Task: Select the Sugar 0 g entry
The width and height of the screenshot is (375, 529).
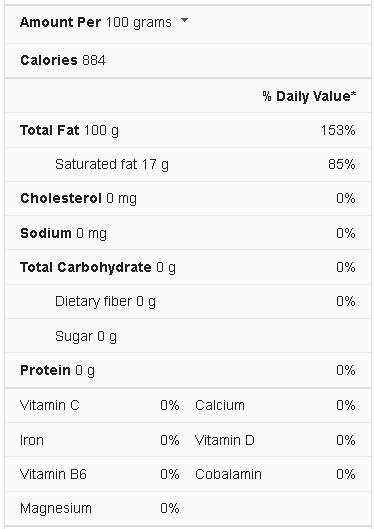Action: [86, 336]
